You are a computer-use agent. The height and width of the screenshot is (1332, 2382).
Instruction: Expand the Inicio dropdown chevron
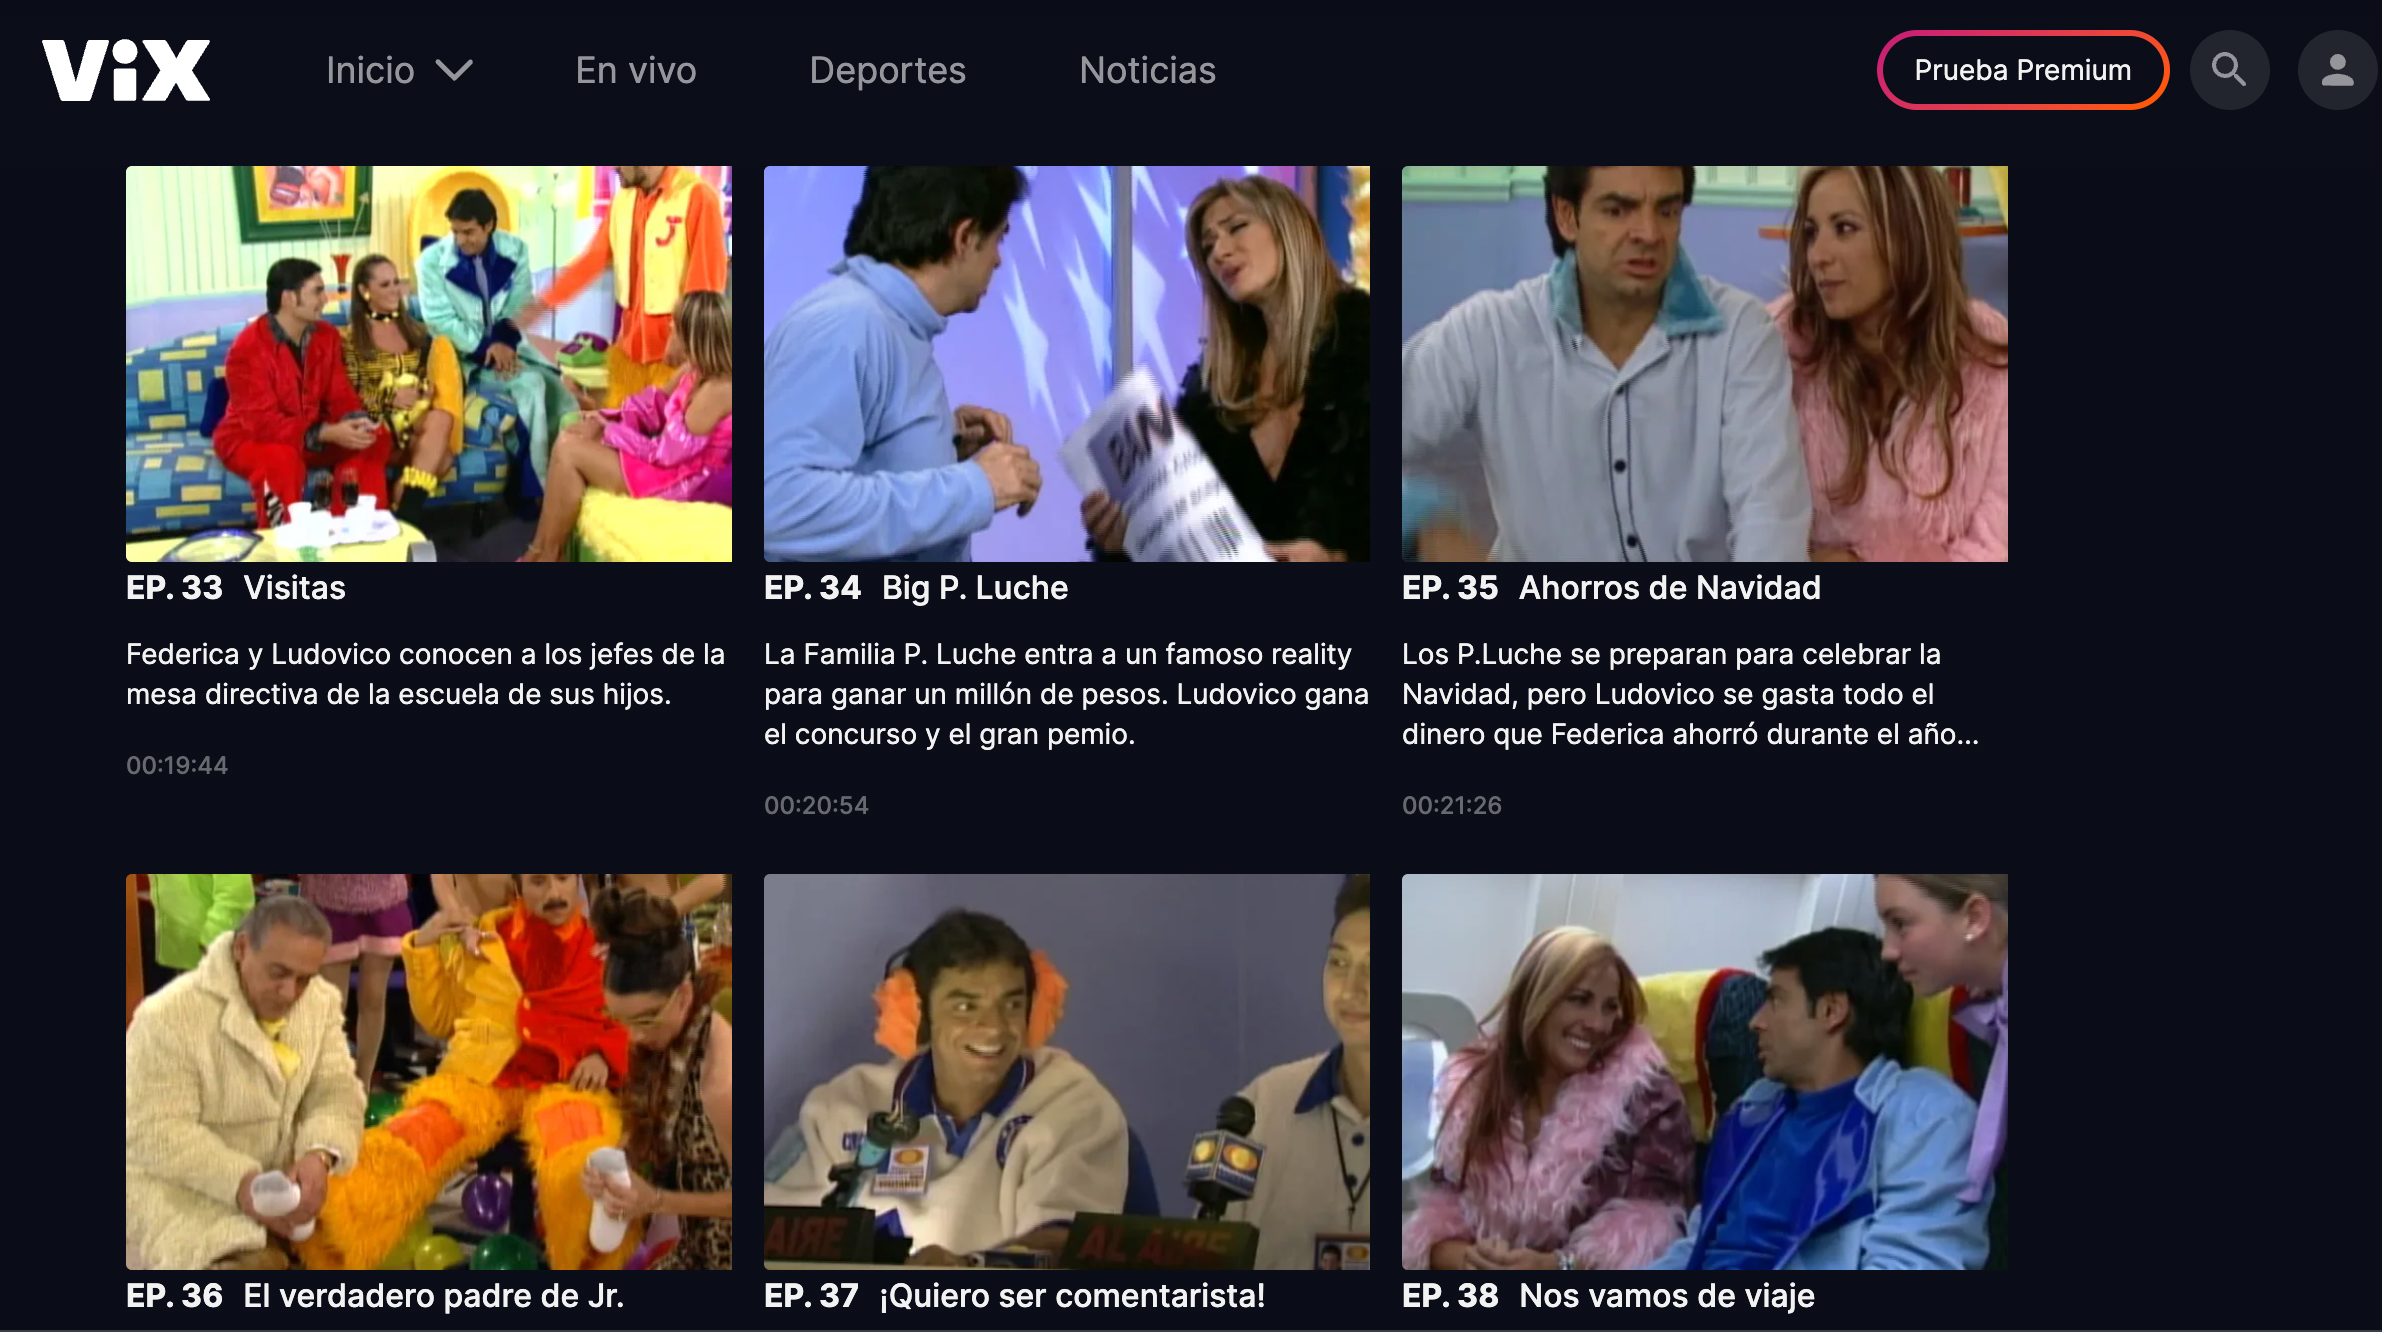[455, 70]
